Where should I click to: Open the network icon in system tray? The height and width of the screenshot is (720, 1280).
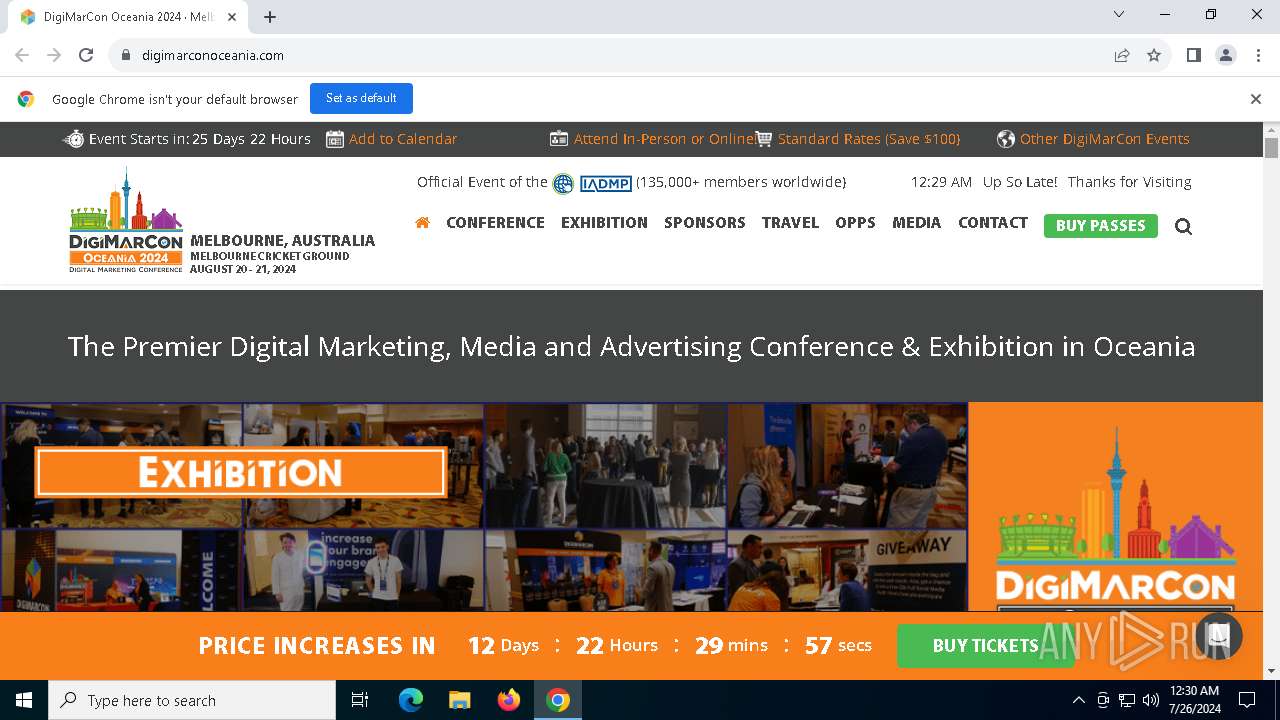point(1127,700)
